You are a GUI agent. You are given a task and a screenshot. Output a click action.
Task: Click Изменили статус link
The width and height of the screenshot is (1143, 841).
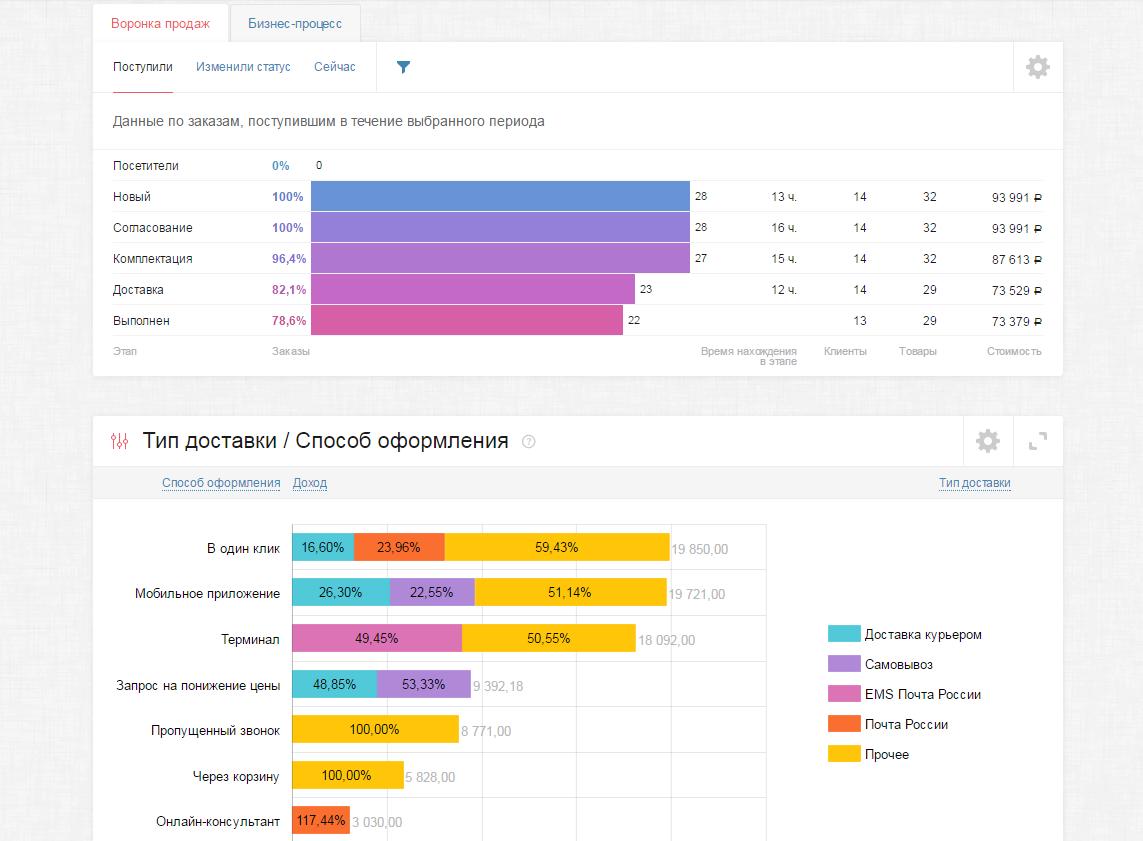click(x=243, y=67)
